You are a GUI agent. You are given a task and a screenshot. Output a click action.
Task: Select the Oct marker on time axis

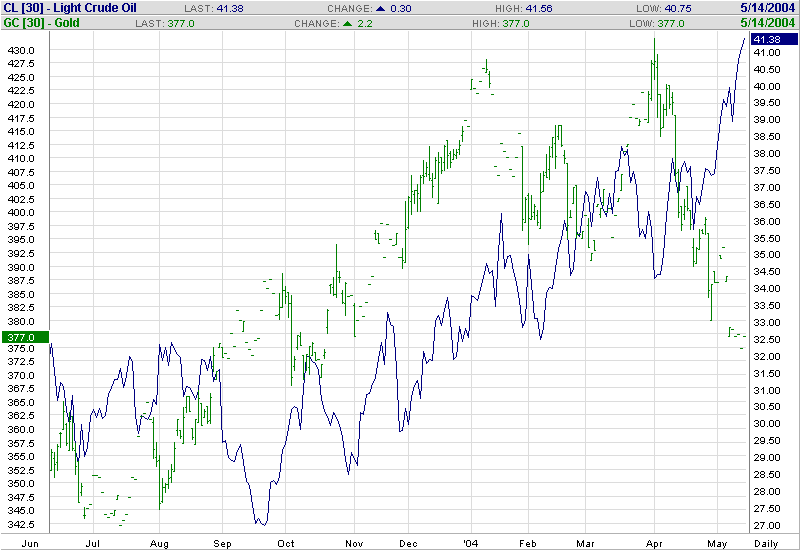(x=286, y=542)
